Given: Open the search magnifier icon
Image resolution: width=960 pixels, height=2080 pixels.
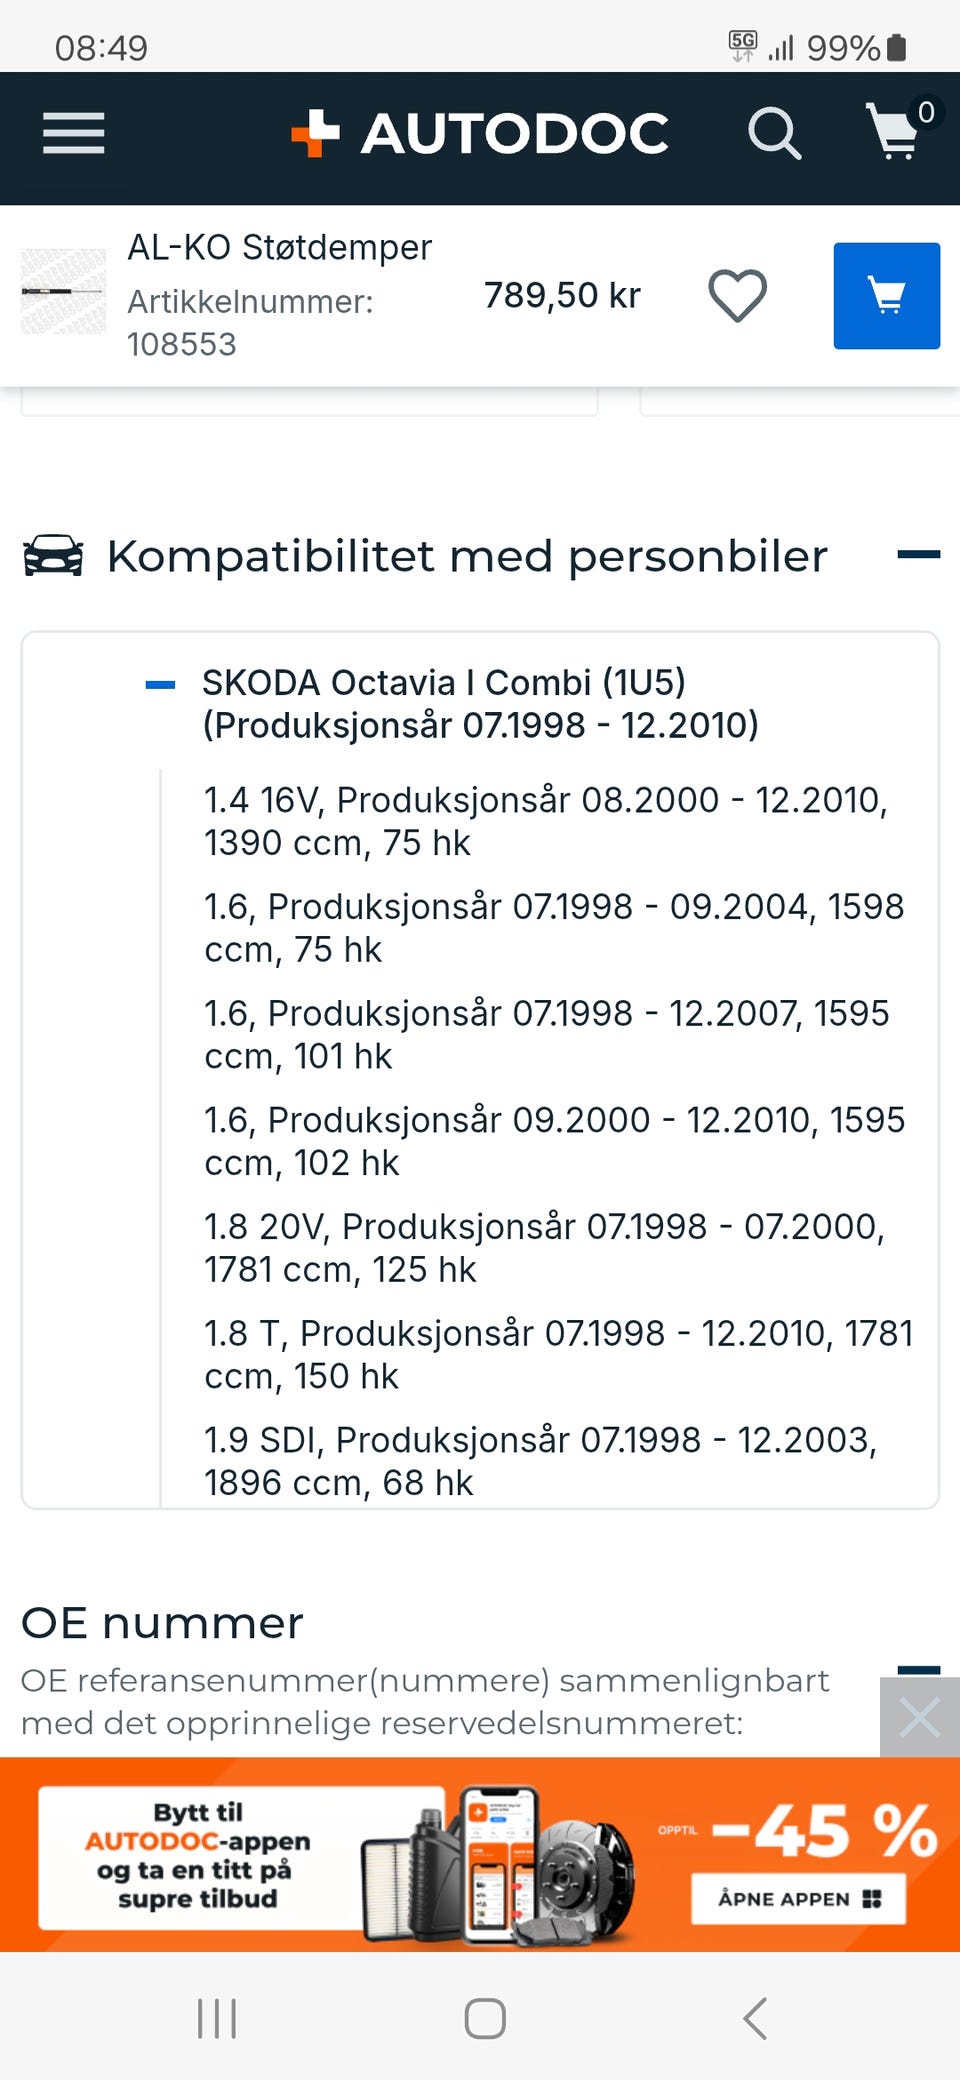Looking at the screenshot, I should [775, 134].
